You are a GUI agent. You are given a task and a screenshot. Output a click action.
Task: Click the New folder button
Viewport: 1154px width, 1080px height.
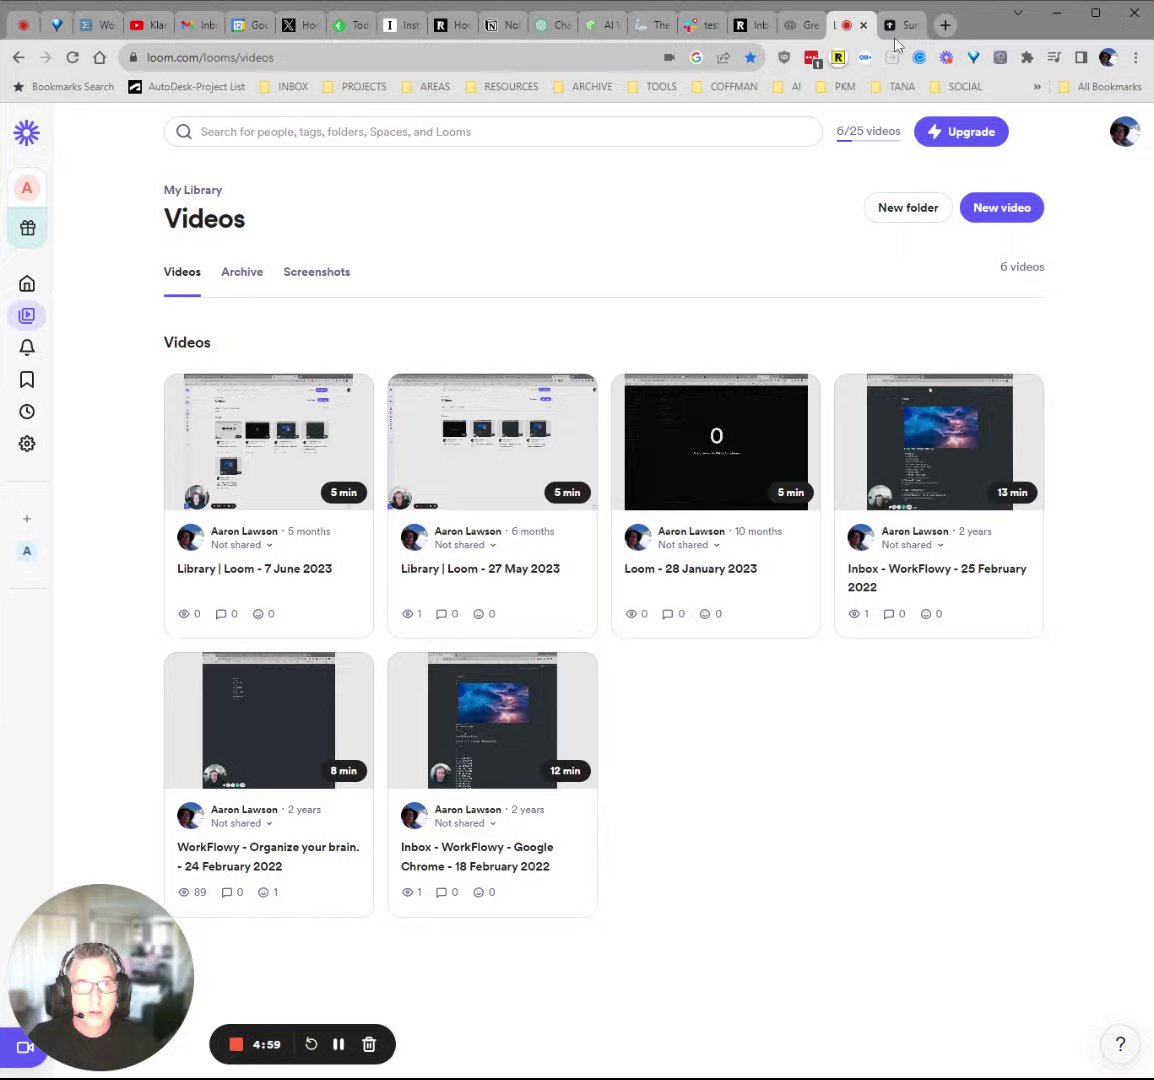click(x=907, y=208)
